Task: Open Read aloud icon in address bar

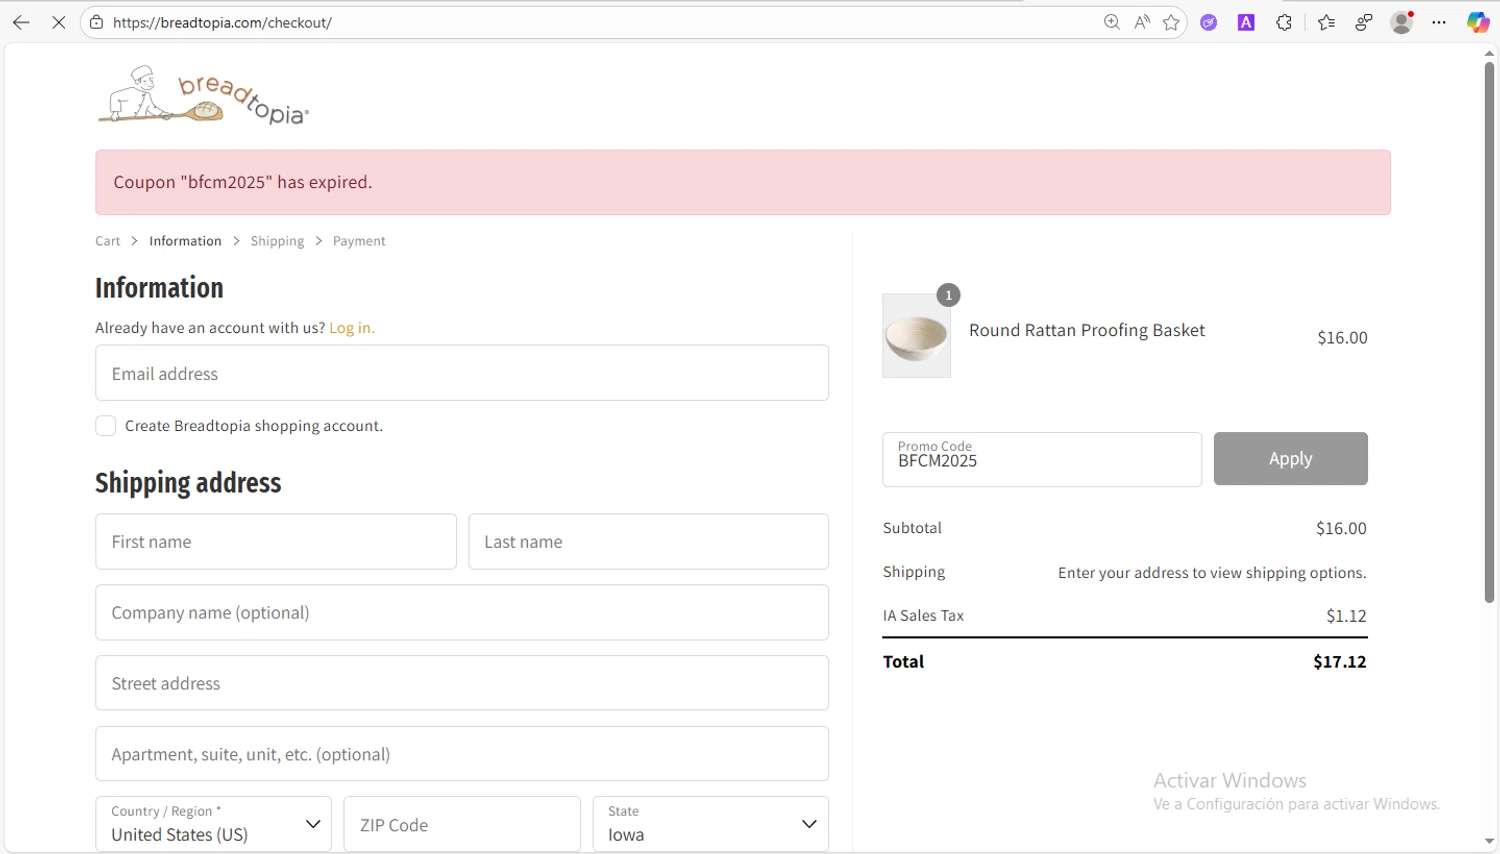Action: pos(1141,22)
